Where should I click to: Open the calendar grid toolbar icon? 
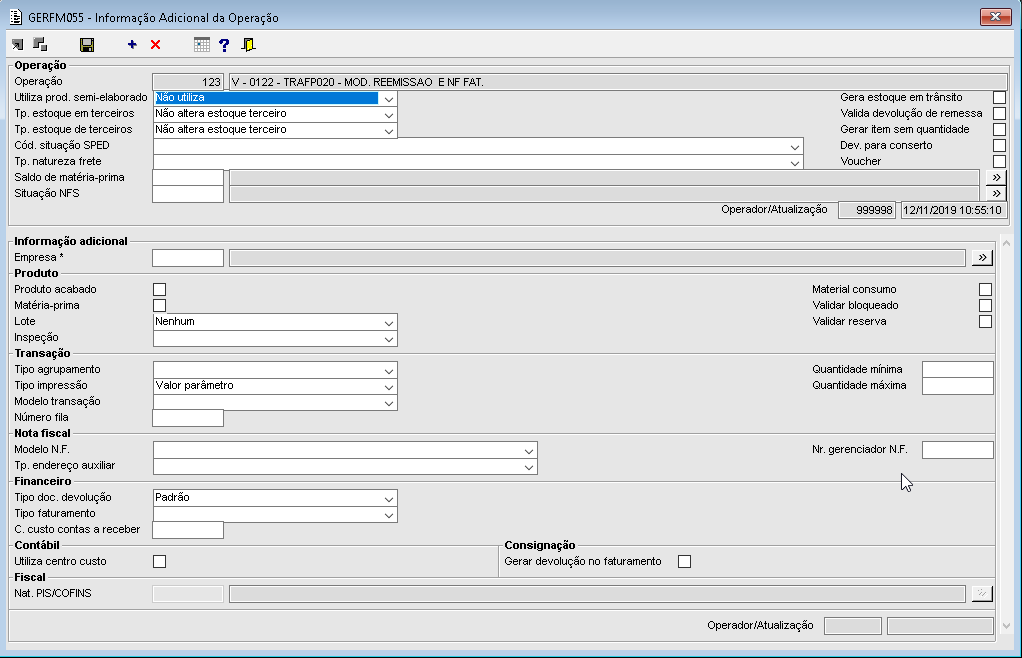202,44
